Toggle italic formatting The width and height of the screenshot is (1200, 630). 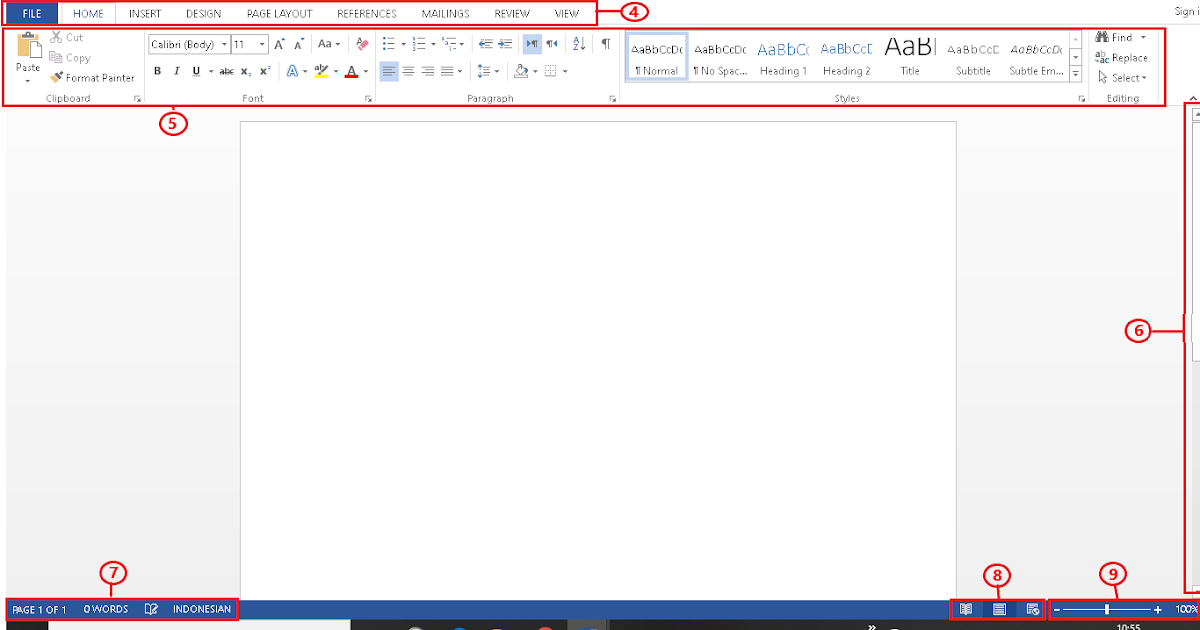coord(176,71)
